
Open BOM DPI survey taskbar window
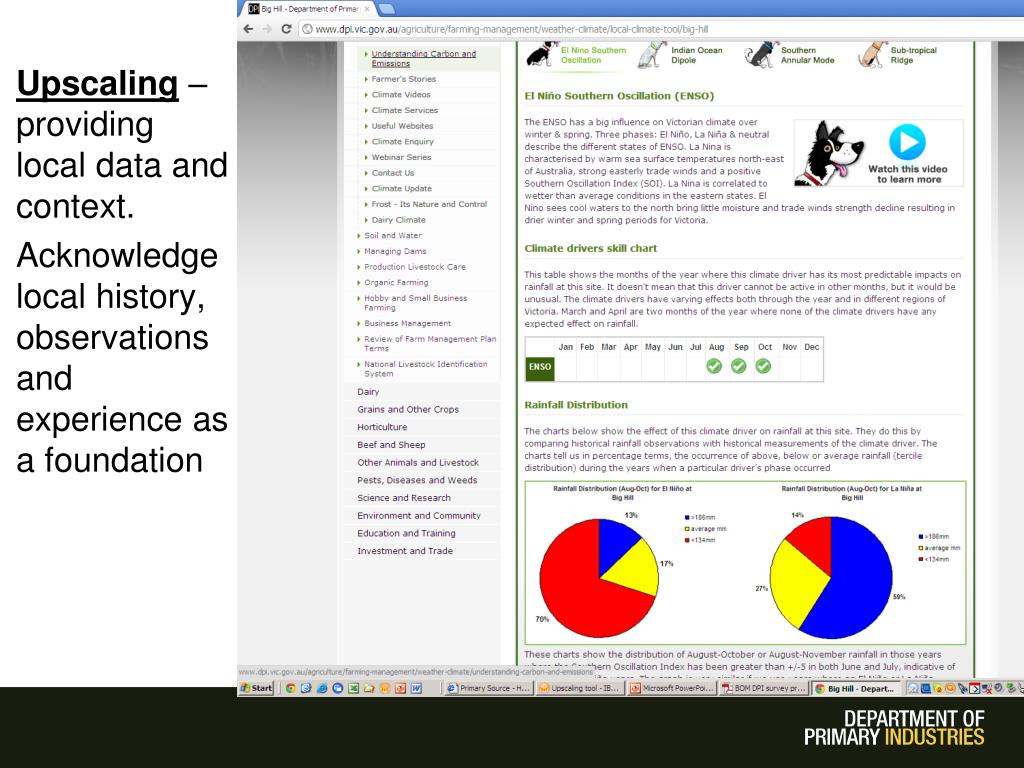point(763,688)
